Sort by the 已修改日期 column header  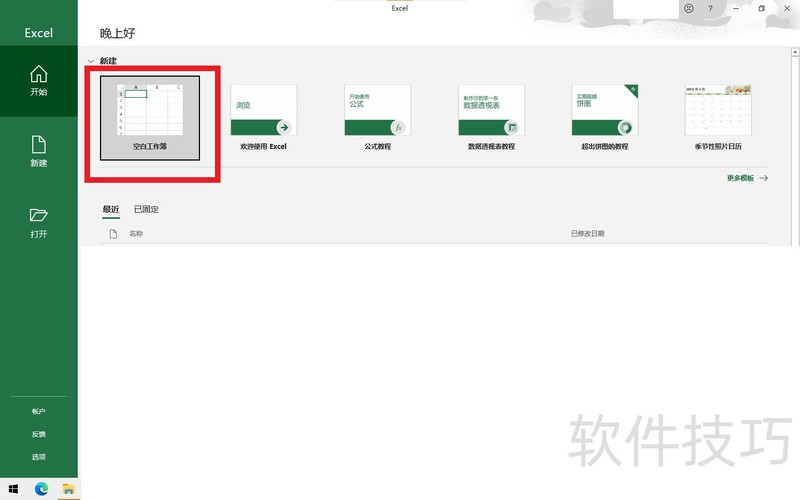pyautogui.click(x=588, y=234)
